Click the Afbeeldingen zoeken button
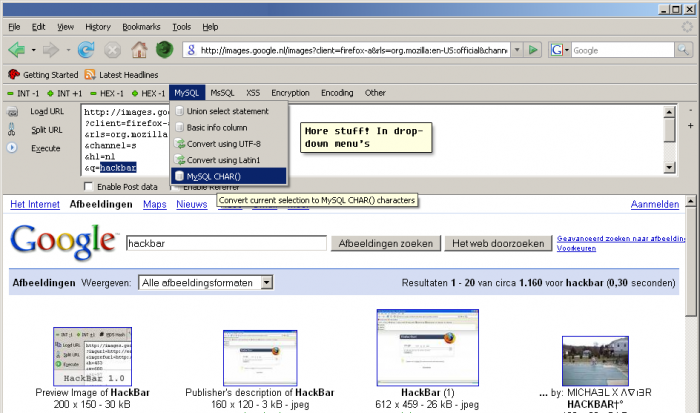This screenshot has width=700, height=413. 386,243
